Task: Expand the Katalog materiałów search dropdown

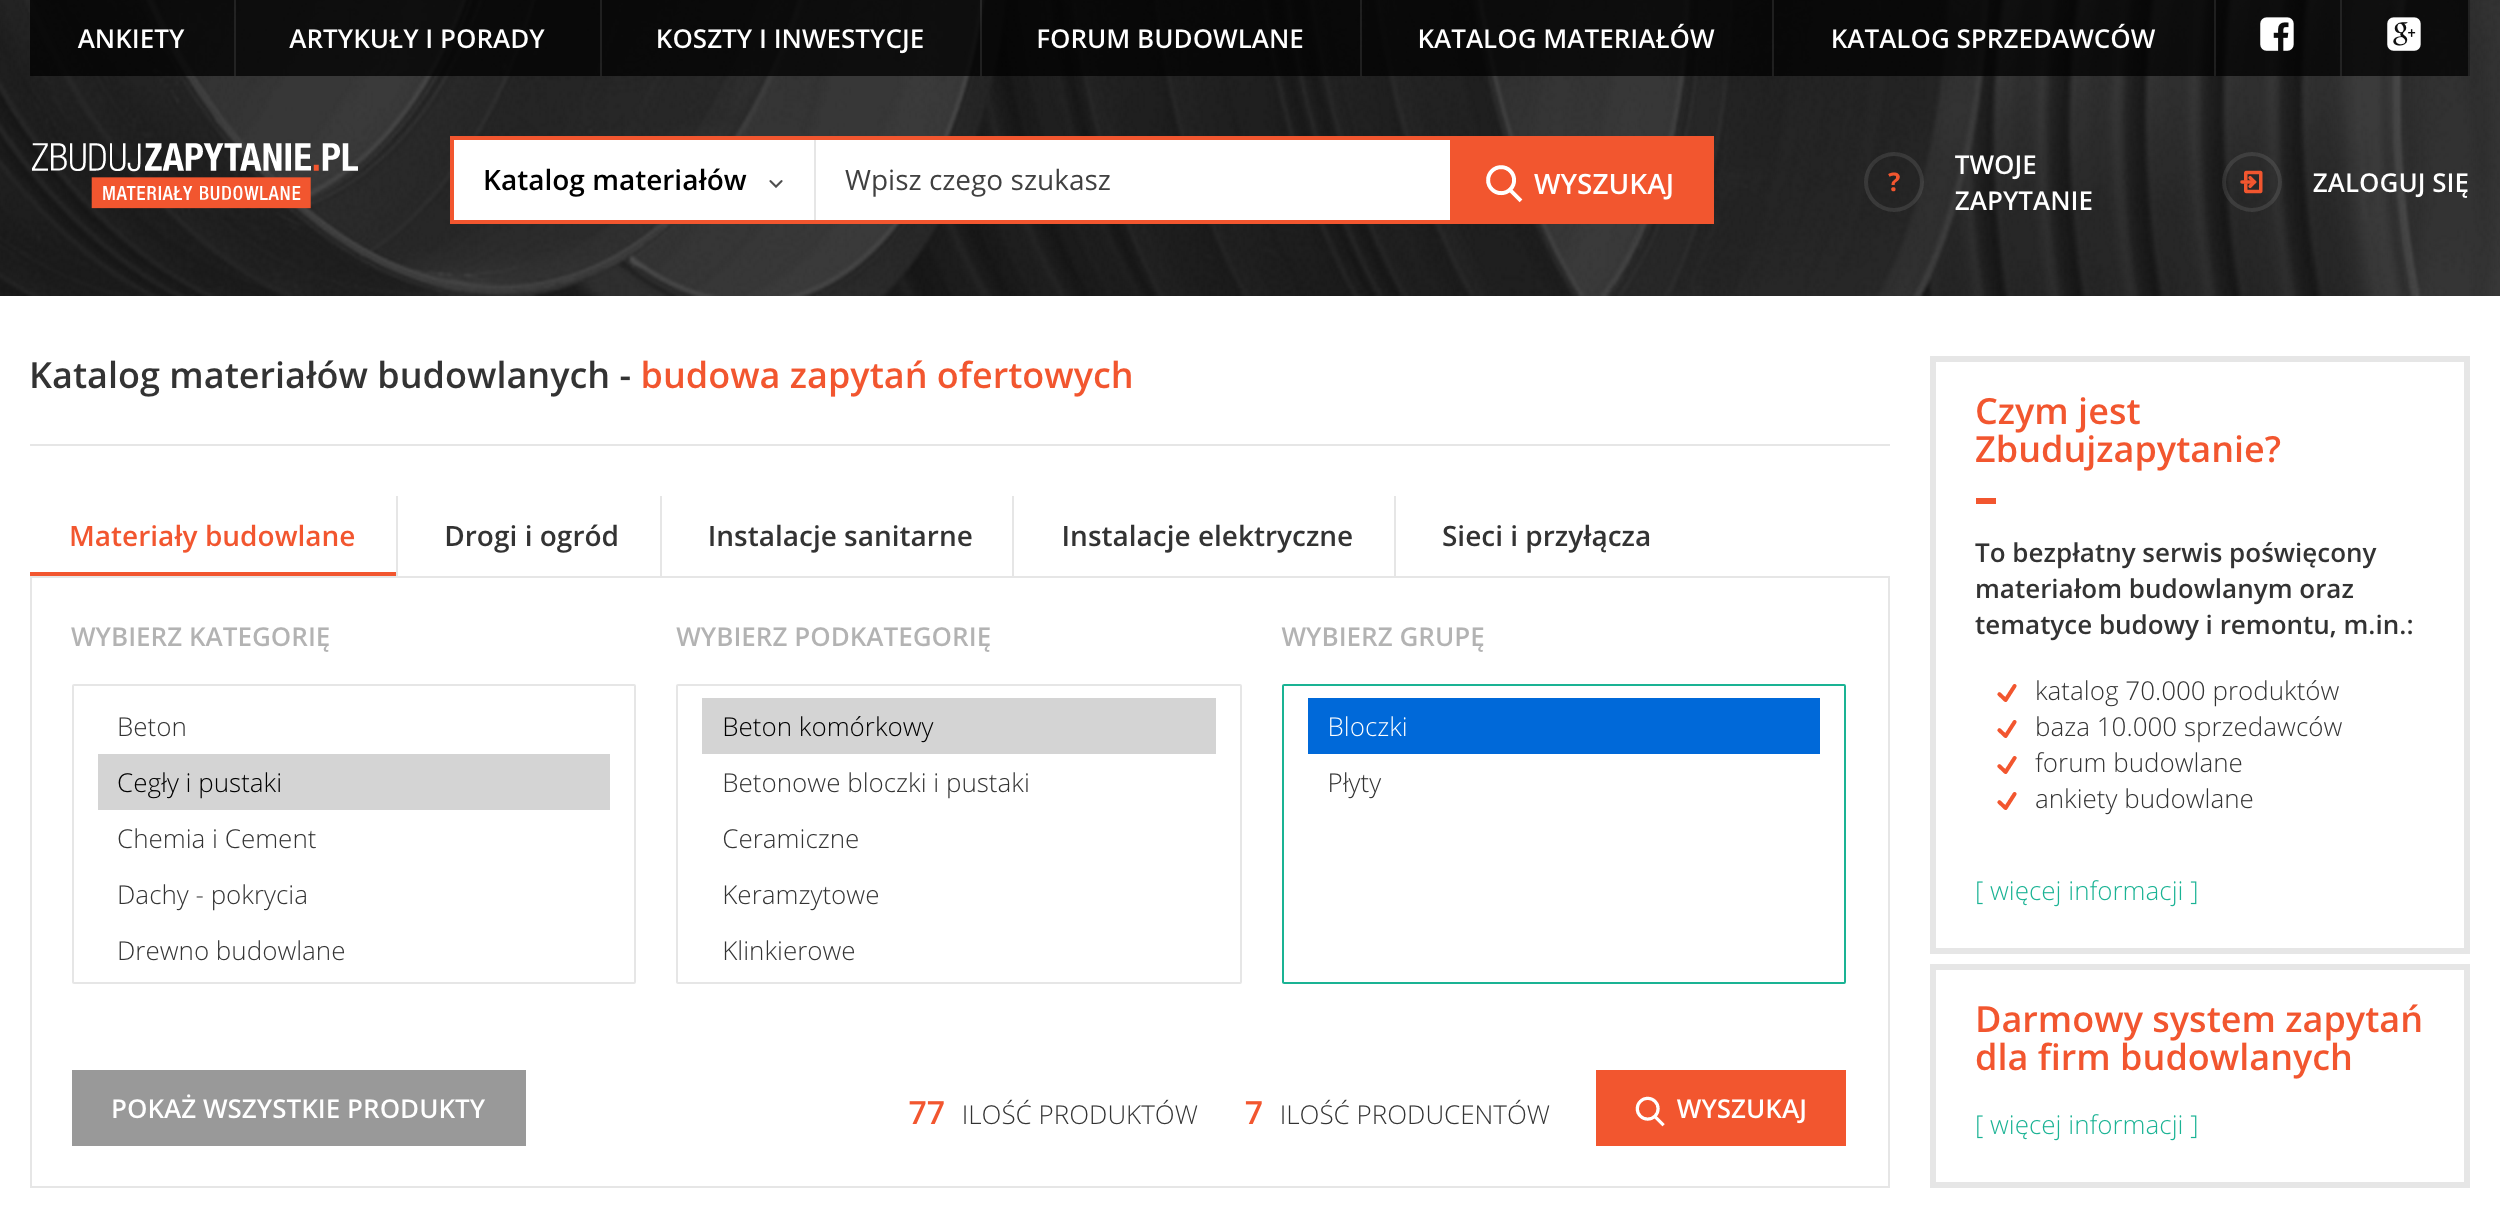Action: tap(634, 180)
